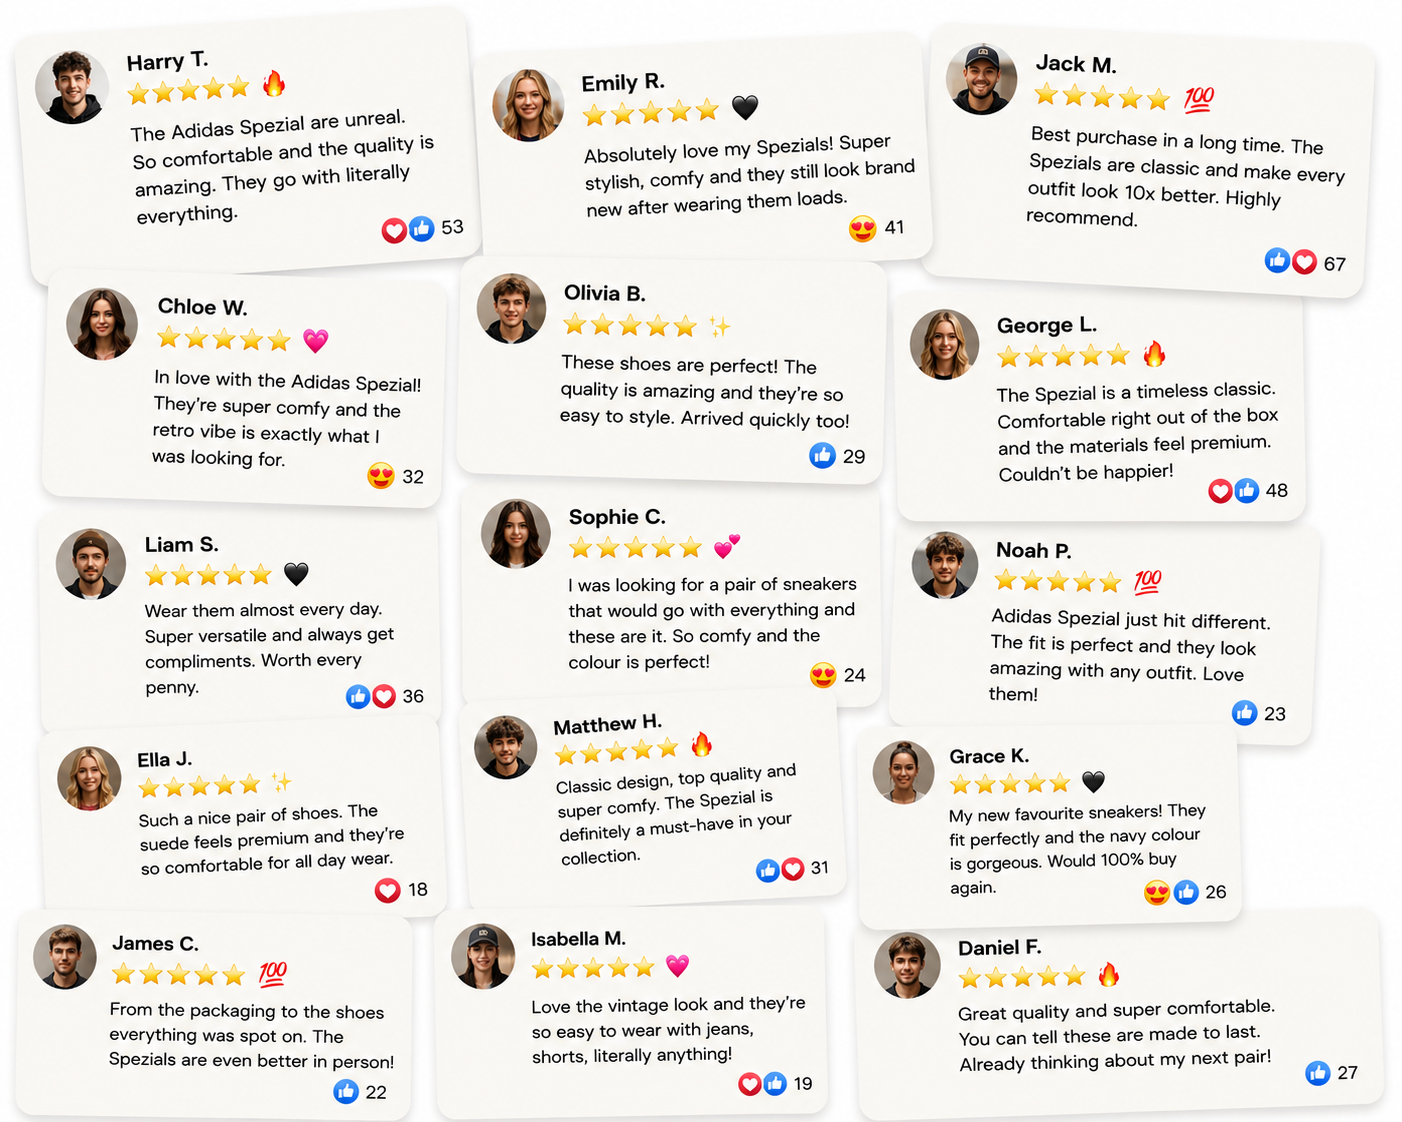Click the red heart reaction with count 18
The width and height of the screenshot is (1402, 1122).
coord(388,890)
